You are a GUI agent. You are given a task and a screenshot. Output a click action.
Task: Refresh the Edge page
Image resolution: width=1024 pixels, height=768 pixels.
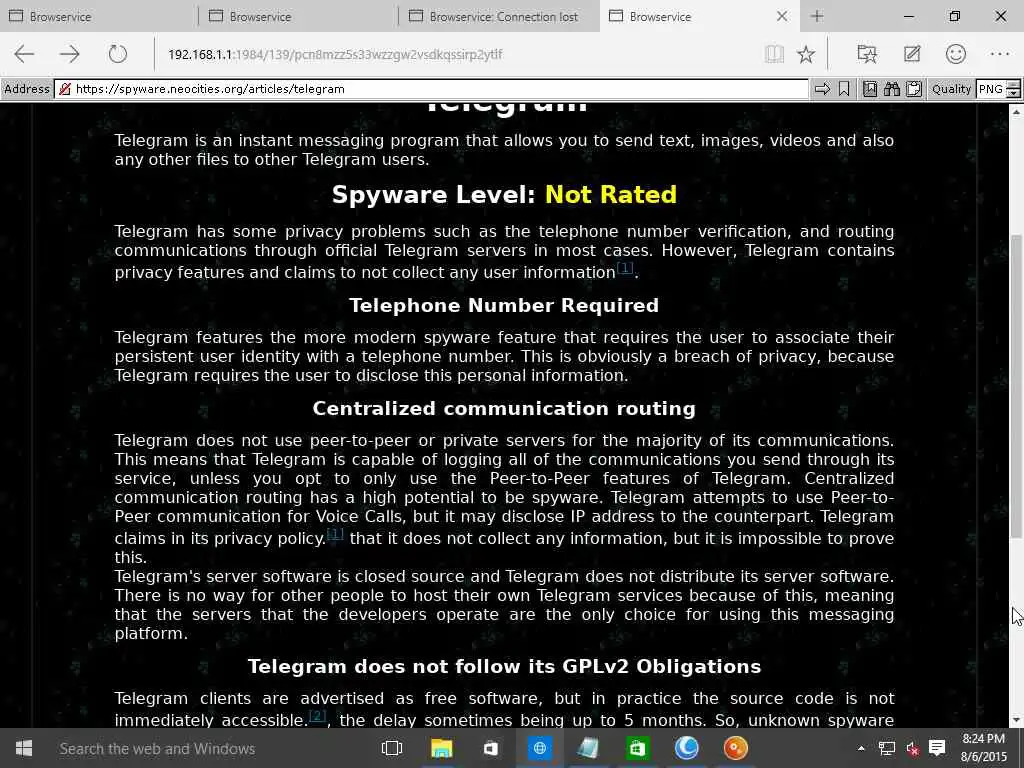pos(118,54)
